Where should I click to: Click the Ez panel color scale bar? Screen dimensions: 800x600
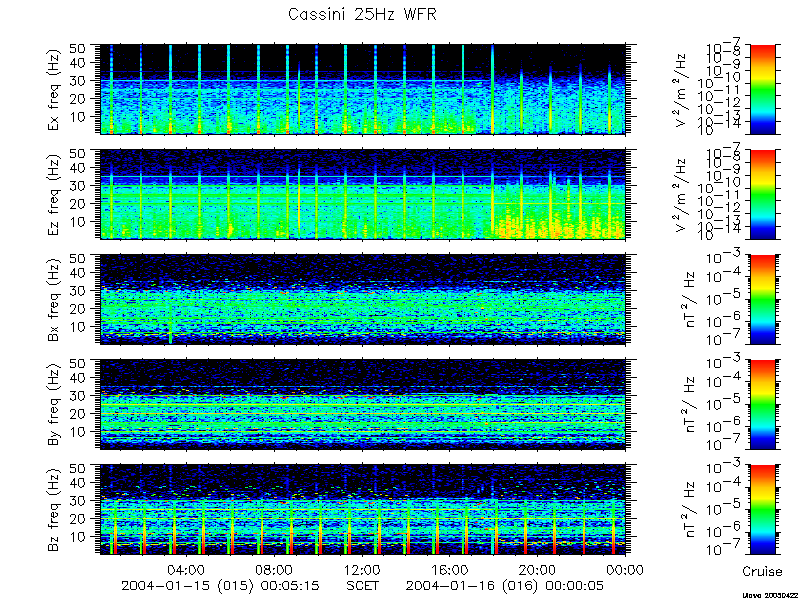(763, 194)
